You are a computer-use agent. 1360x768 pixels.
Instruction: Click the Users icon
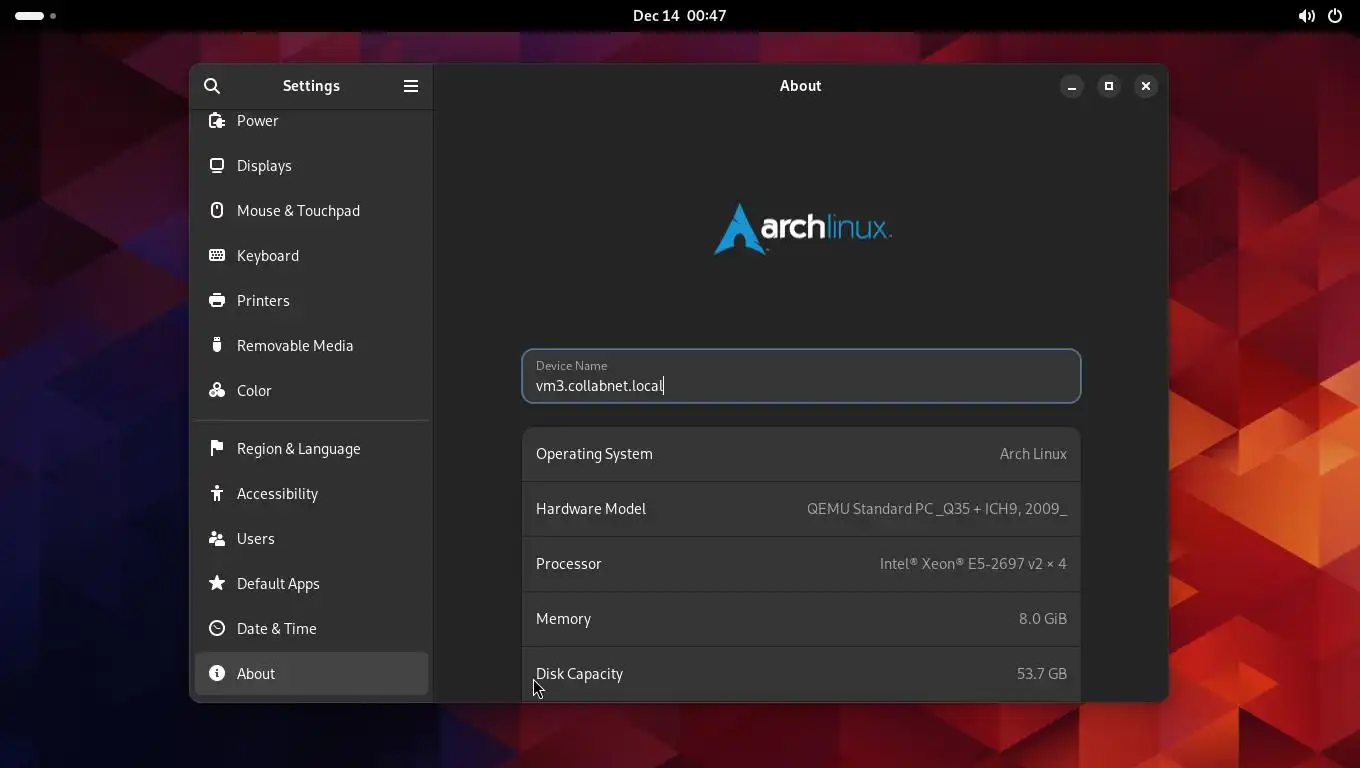217,539
